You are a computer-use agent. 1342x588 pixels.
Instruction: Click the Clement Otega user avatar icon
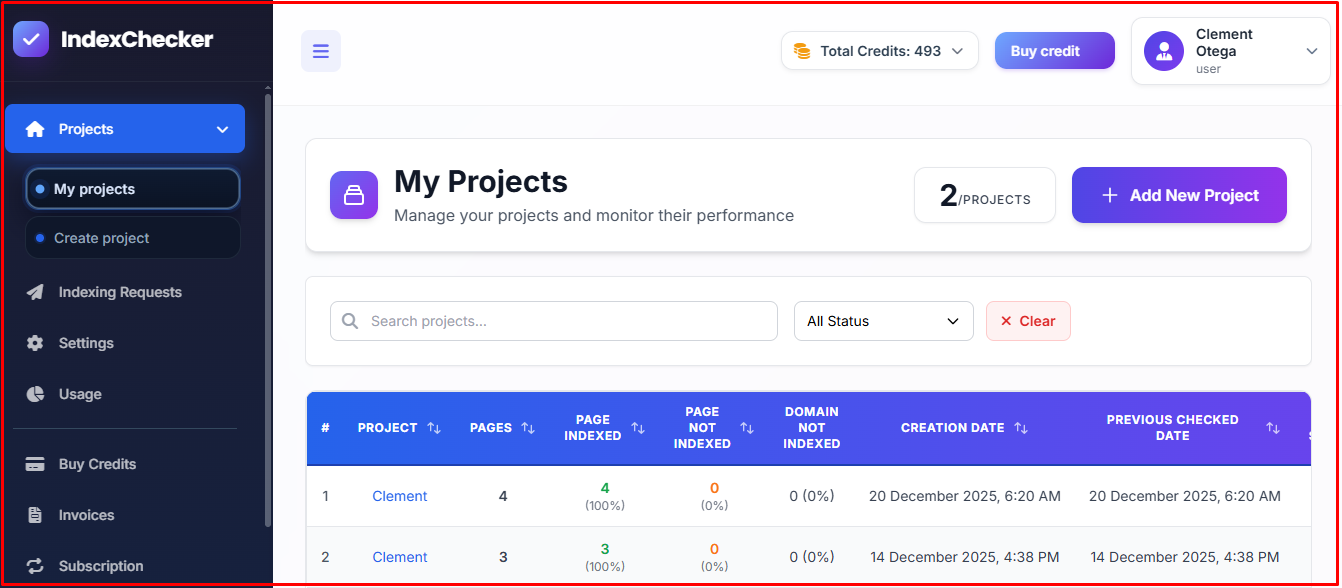pos(1164,51)
